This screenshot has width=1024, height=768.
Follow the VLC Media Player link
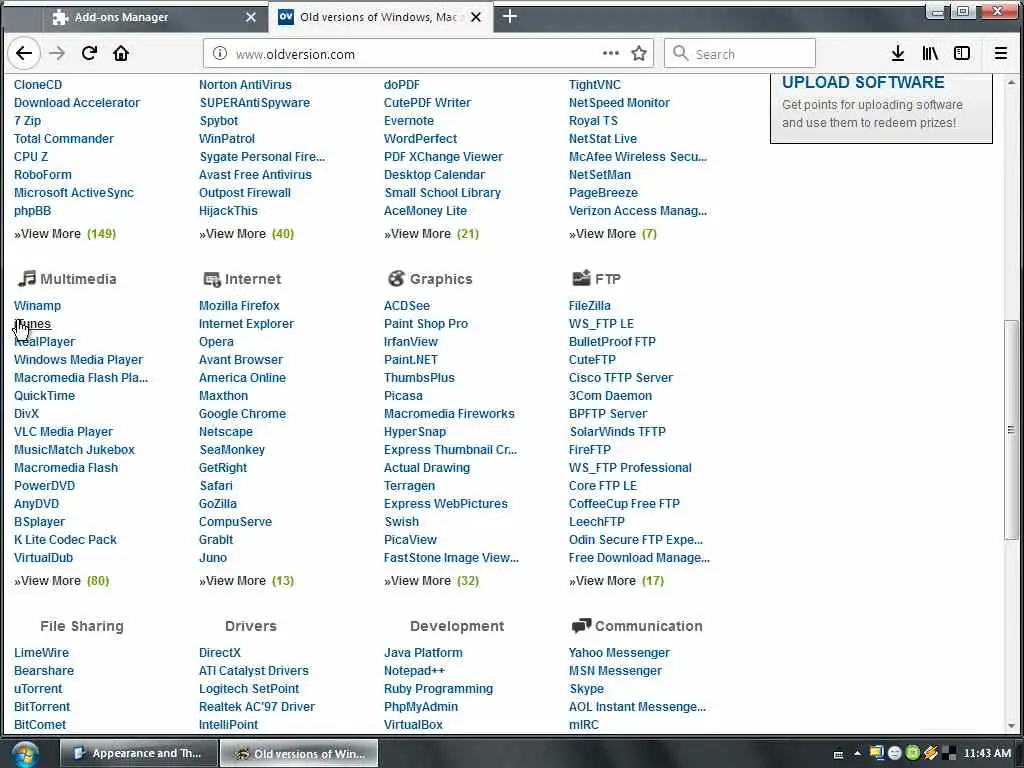[63, 432]
